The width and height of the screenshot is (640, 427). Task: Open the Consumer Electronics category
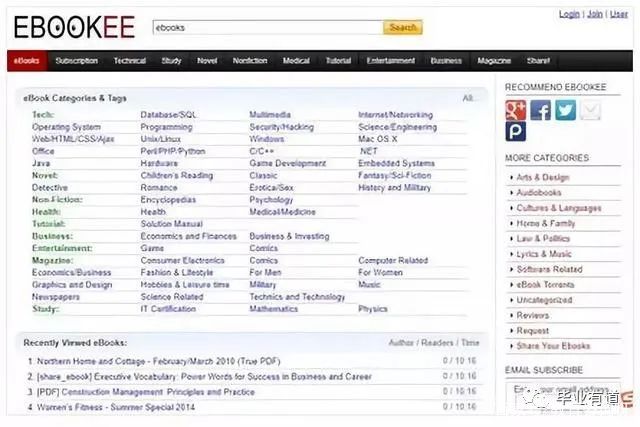click(182, 260)
